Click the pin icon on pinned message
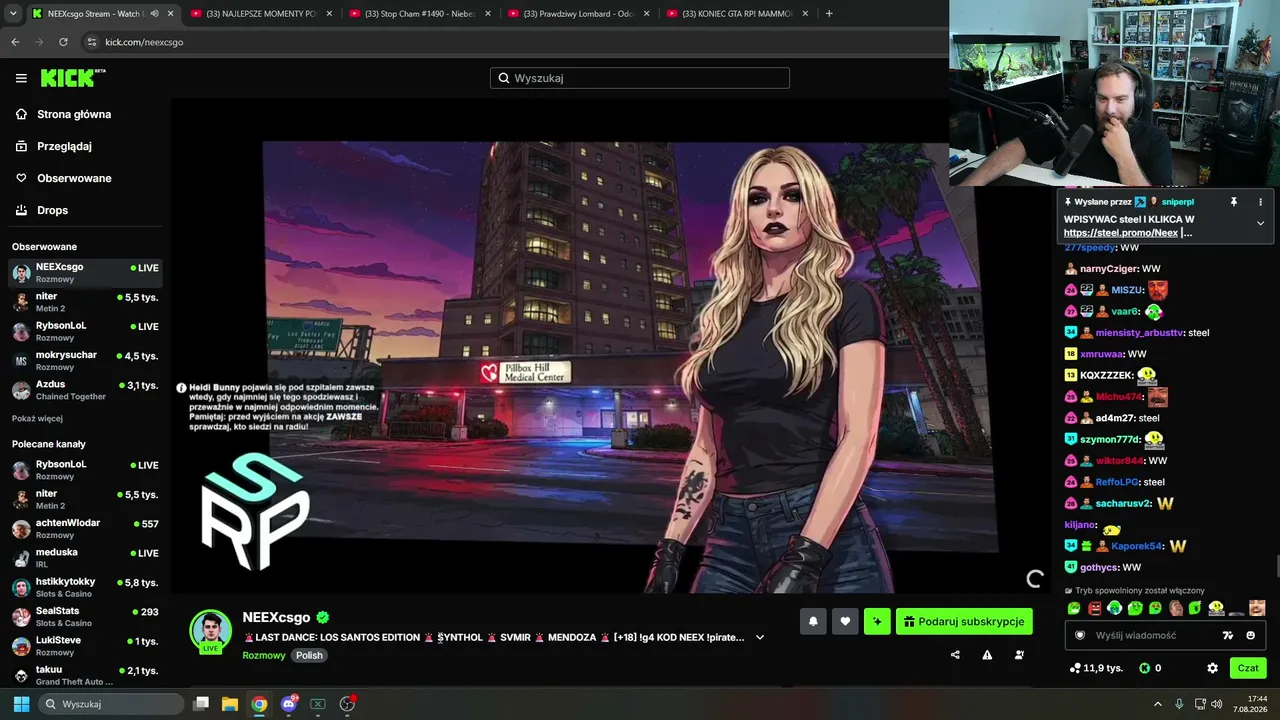 [1234, 202]
